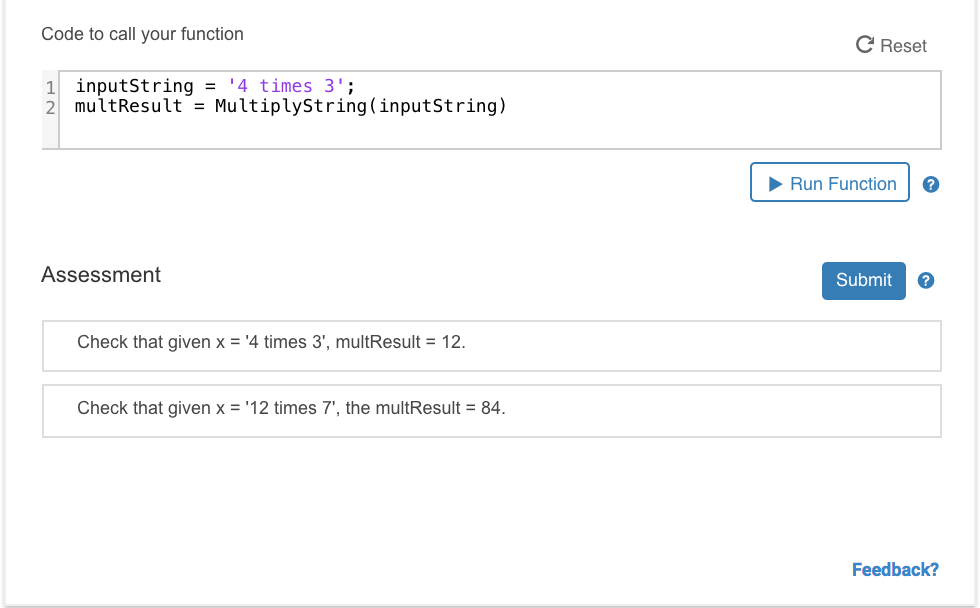Open the Feedback? link
The height and width of the screenshot is (608, 980).
tap(895, 569)
